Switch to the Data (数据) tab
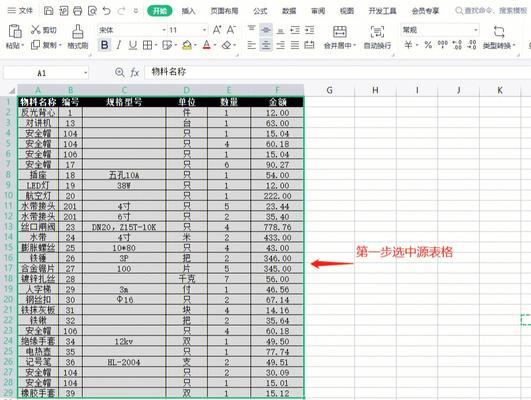The image size is (531, 400). coord(289,11)
